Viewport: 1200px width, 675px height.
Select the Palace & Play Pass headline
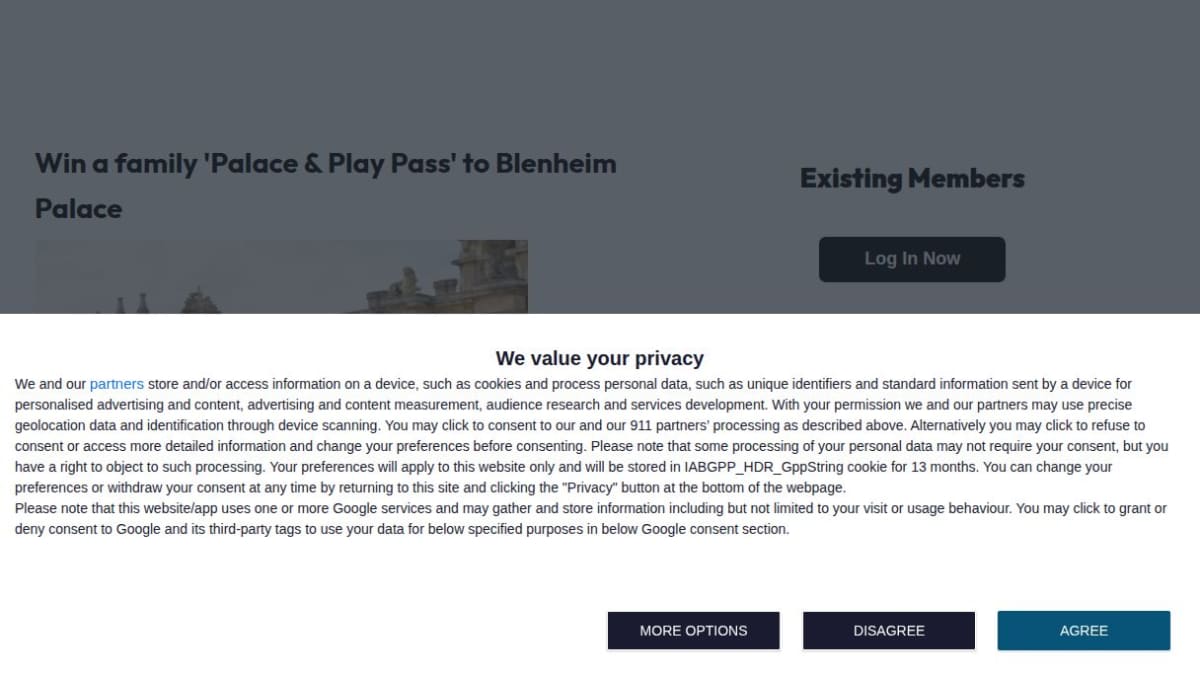[326, 185]
